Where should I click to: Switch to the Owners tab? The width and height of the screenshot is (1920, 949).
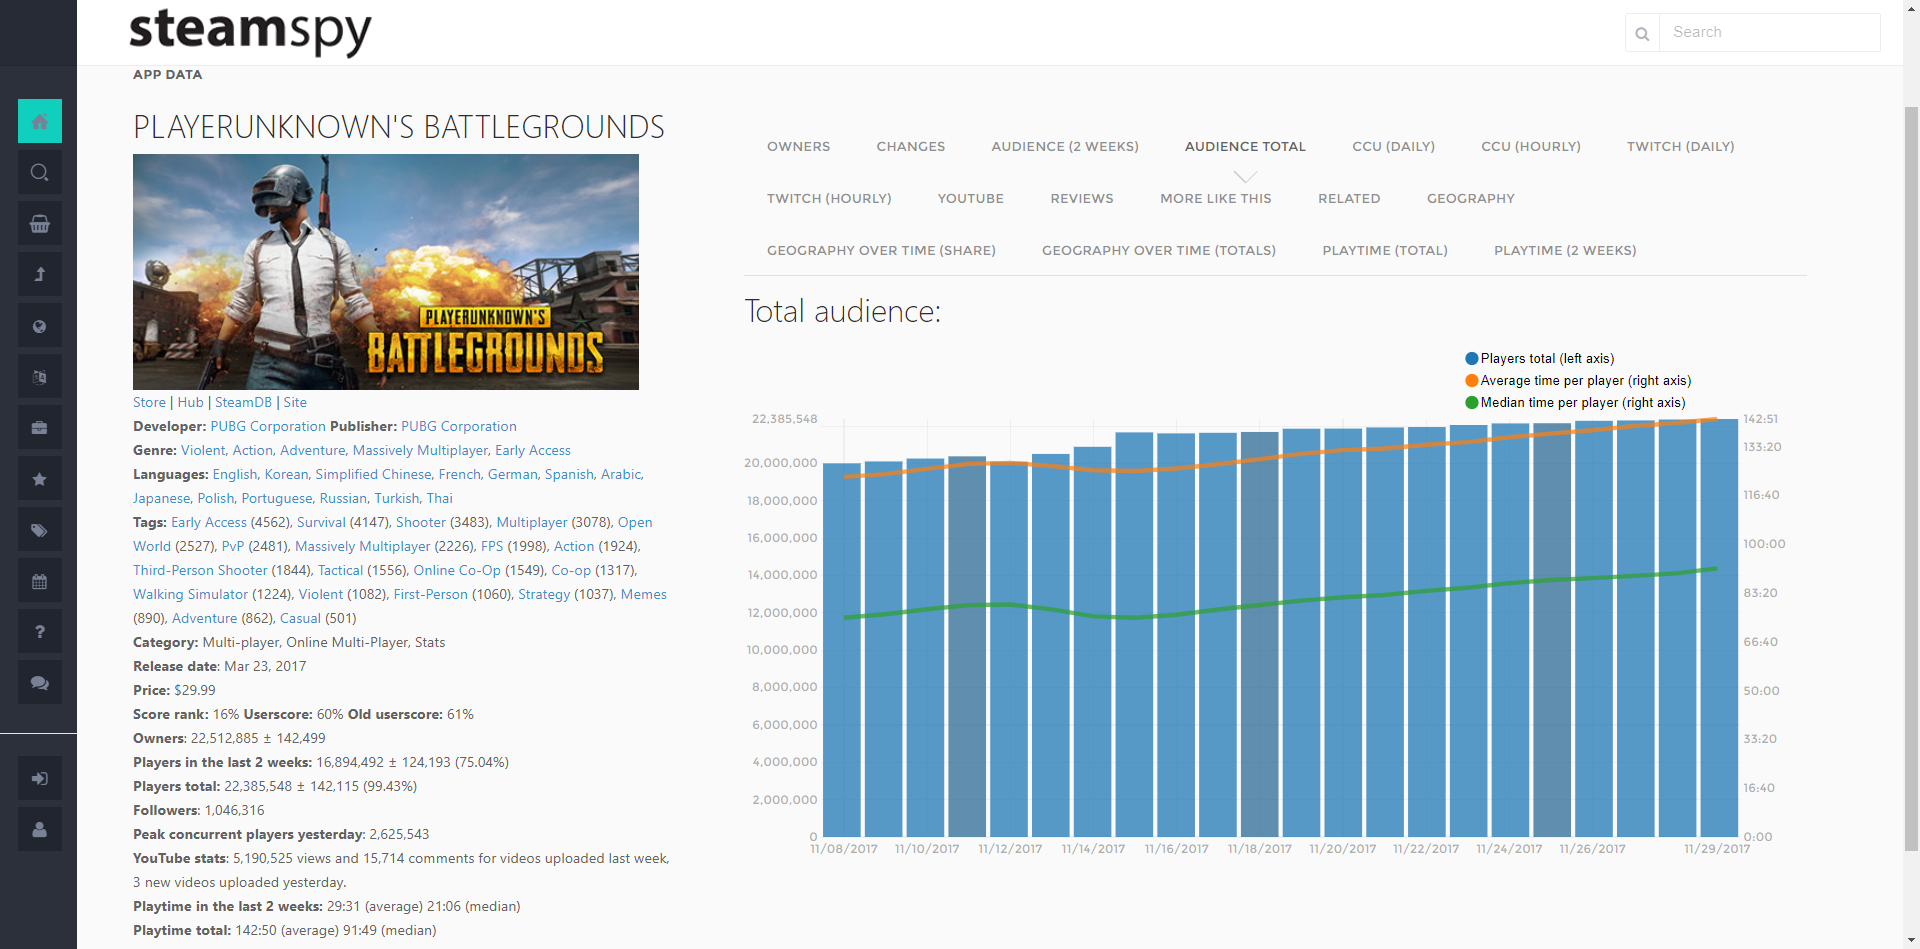[x=798, y=146]
